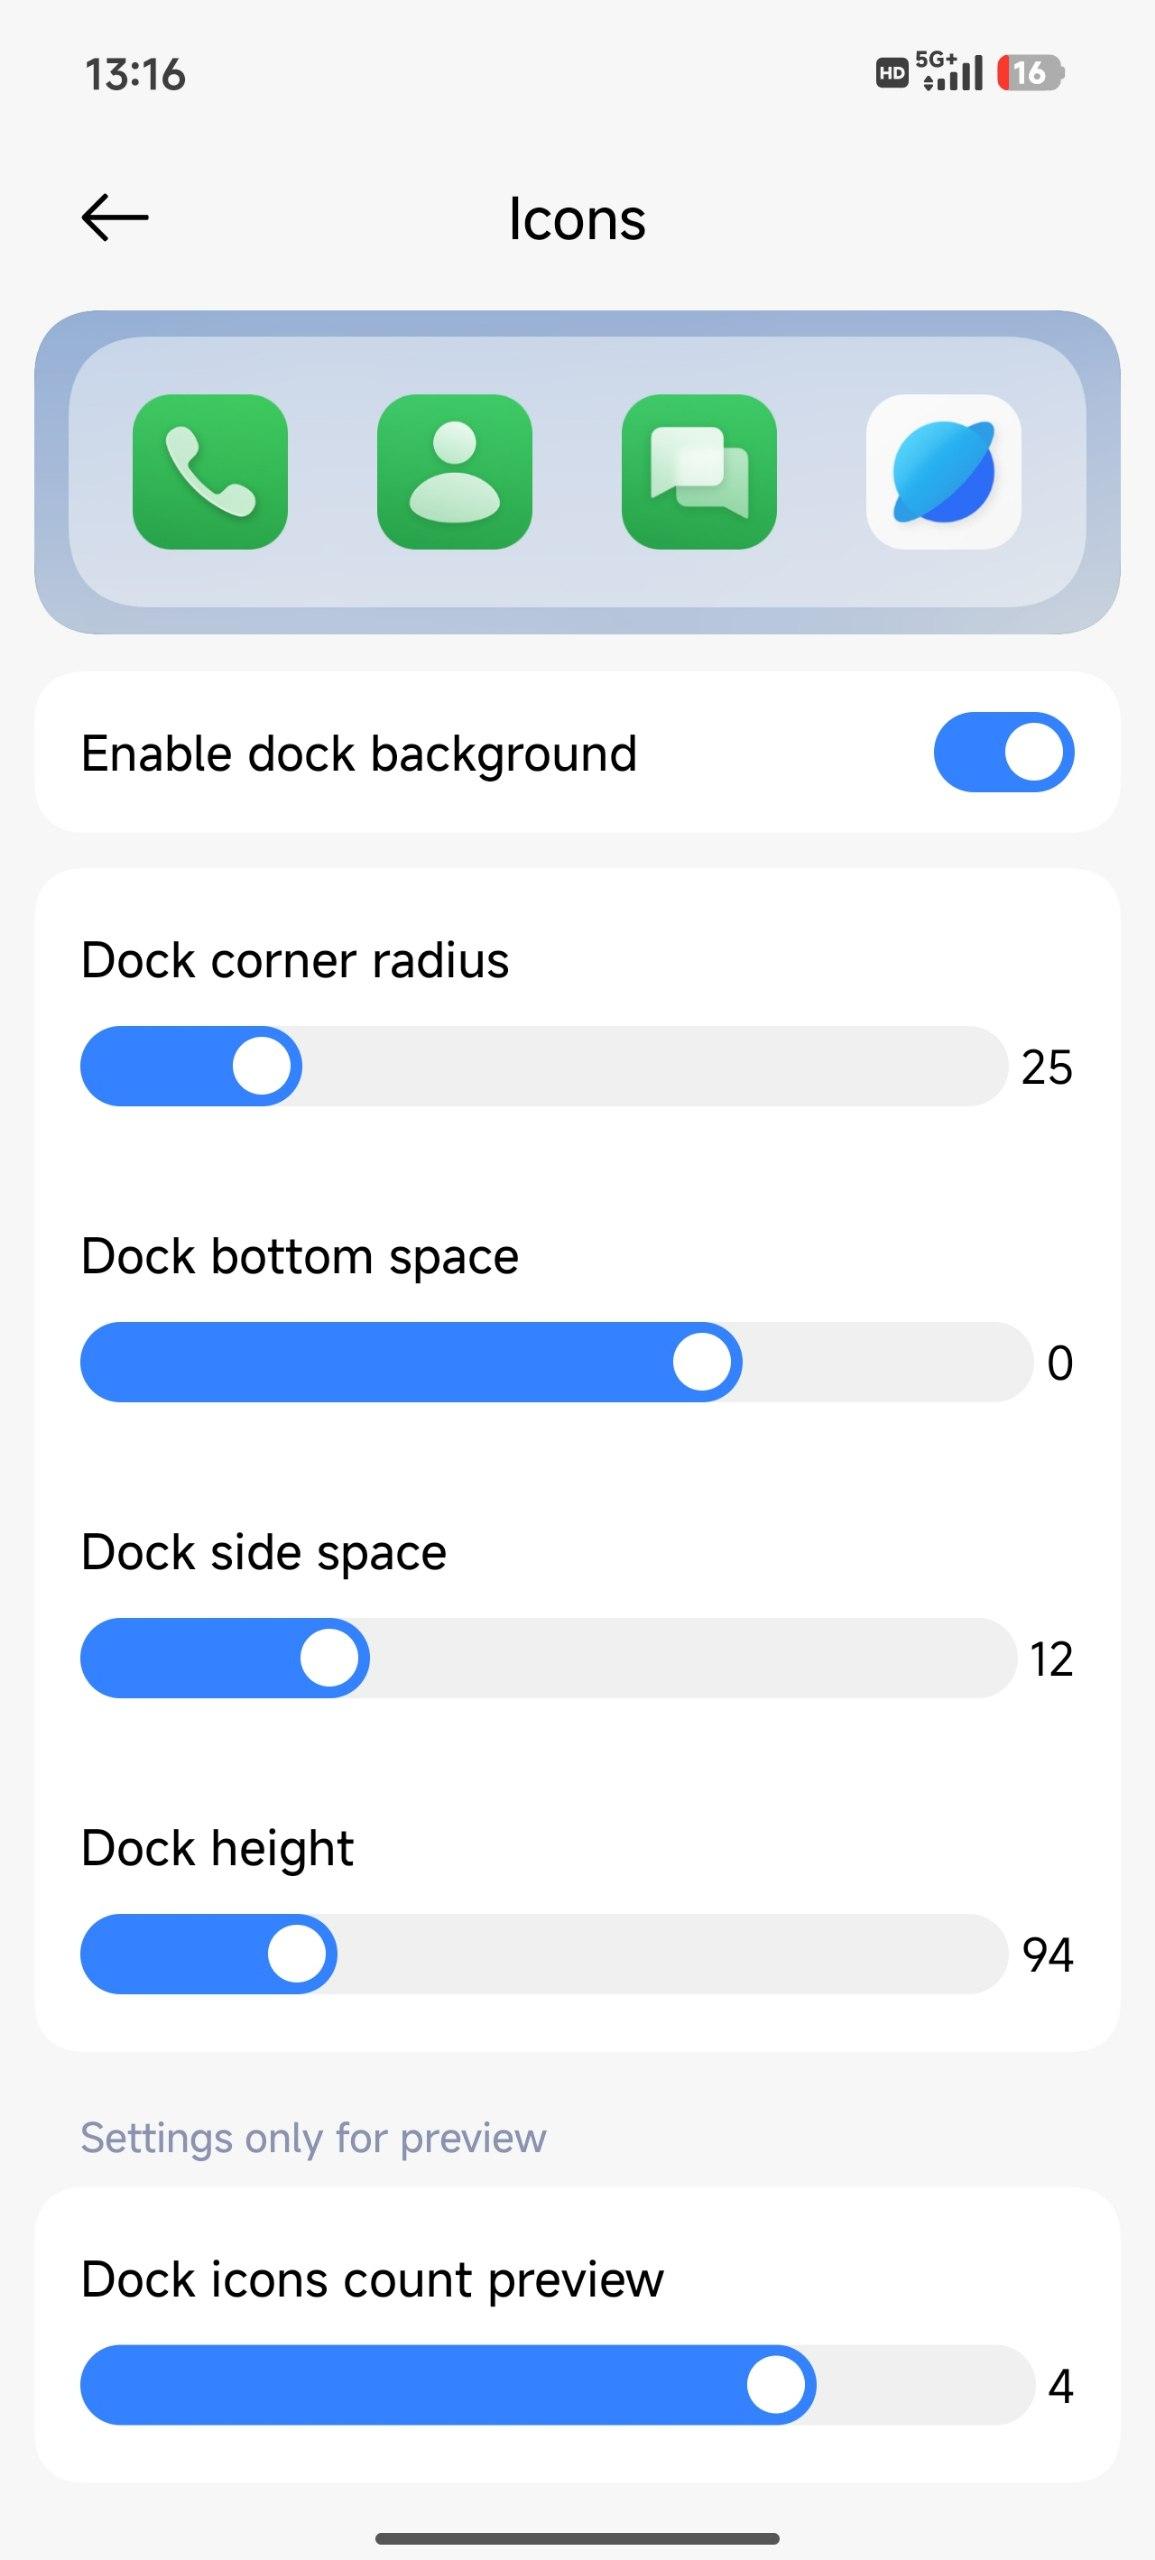This screenshot has height=2560, width=1155.
Task: Tap the Contacts app icon in dock
Action: click(455, 472)
